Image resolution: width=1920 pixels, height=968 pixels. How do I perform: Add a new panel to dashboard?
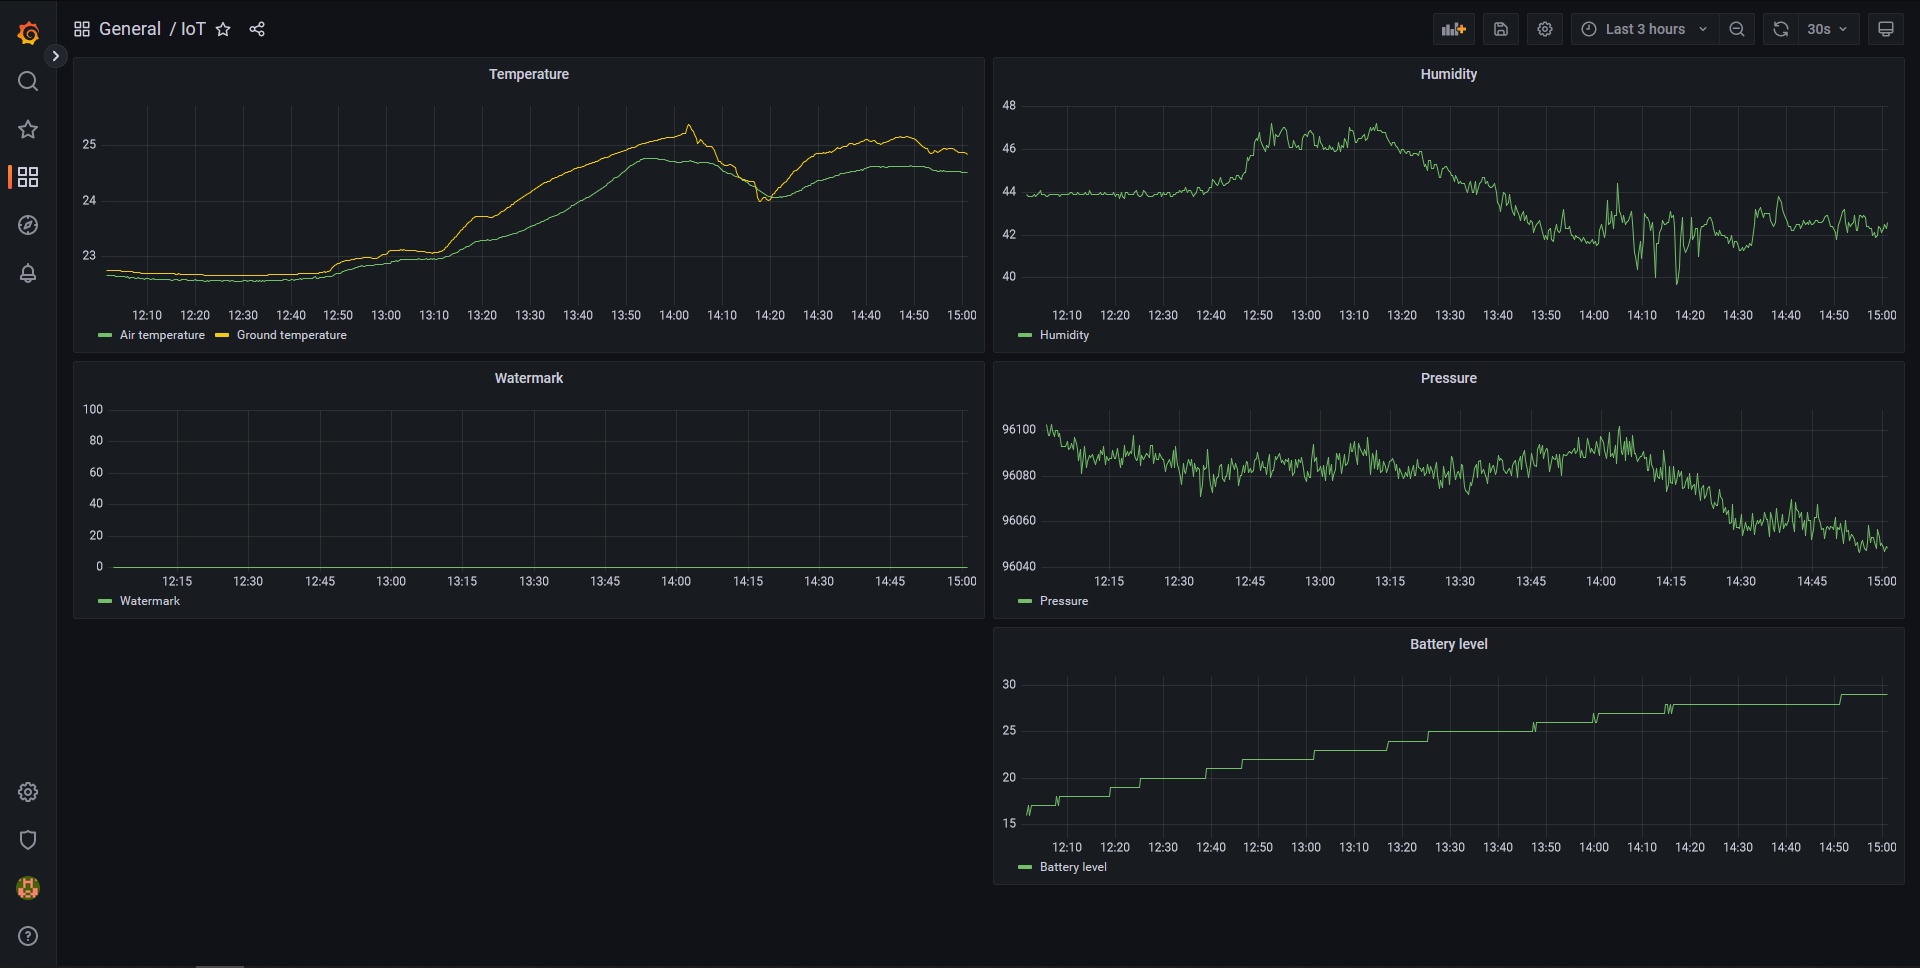tap(1454, 29)
